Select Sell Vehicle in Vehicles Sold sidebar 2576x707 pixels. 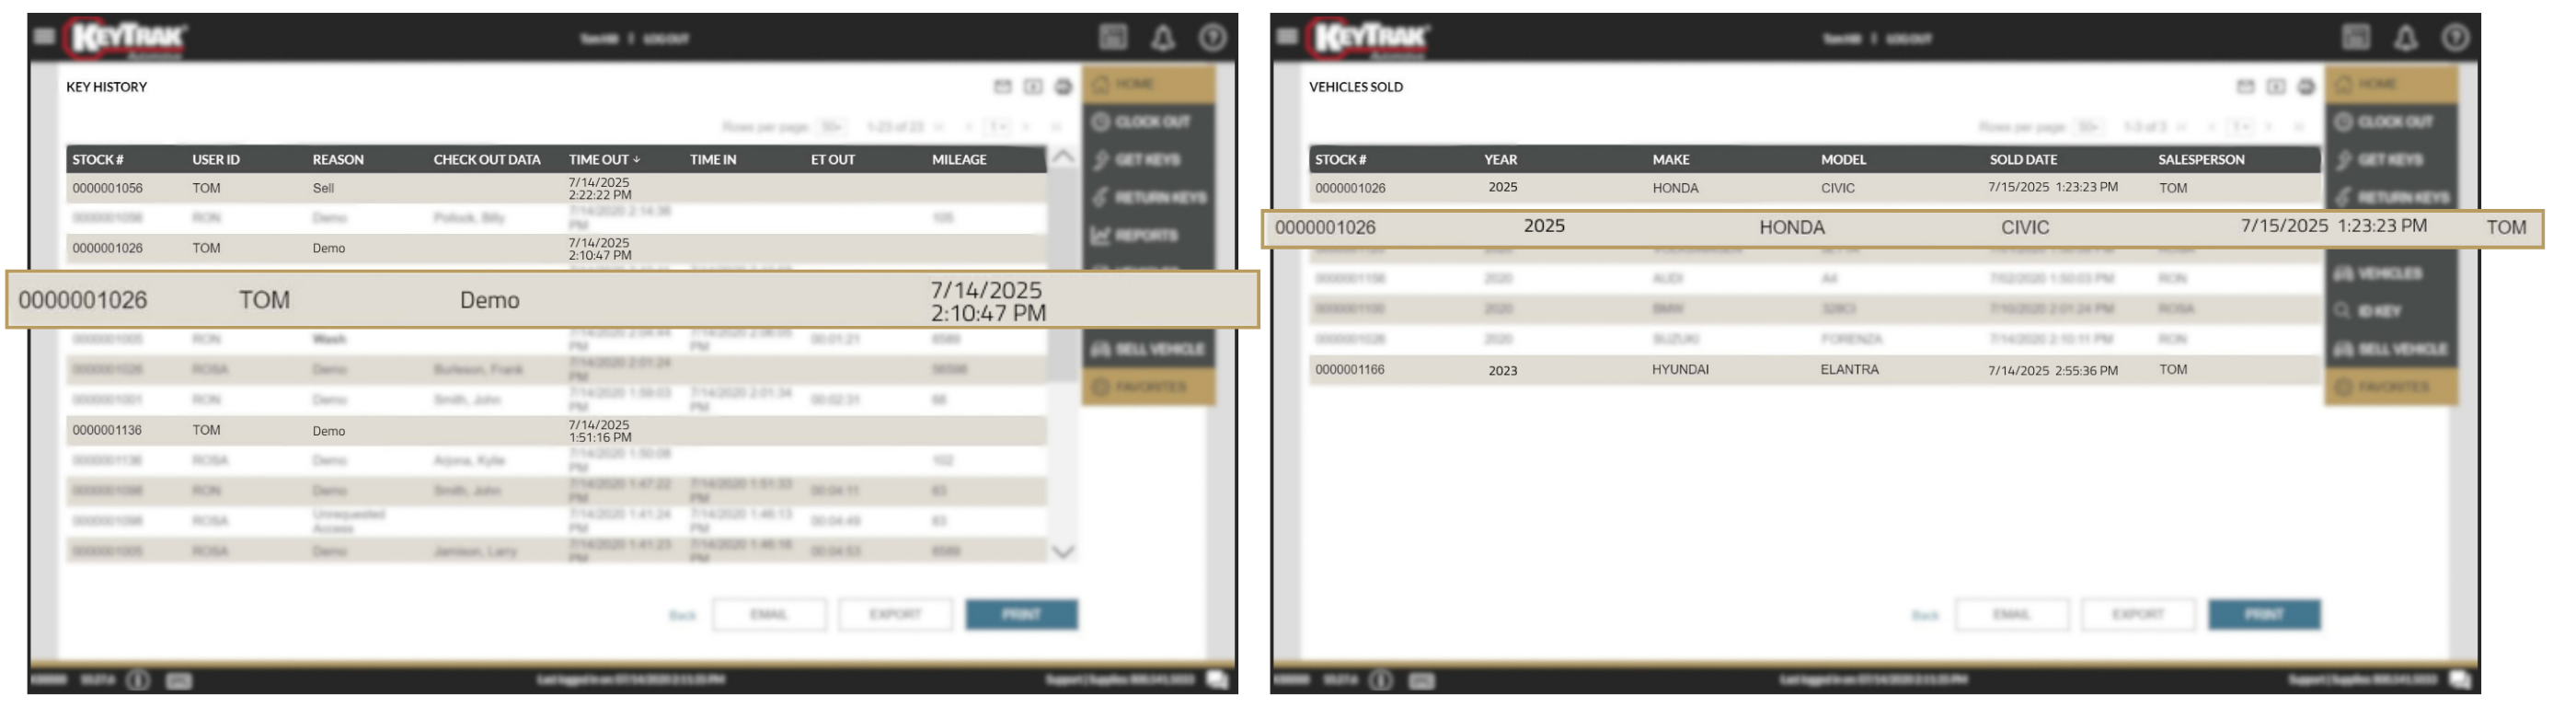[x=2391, y=349]
